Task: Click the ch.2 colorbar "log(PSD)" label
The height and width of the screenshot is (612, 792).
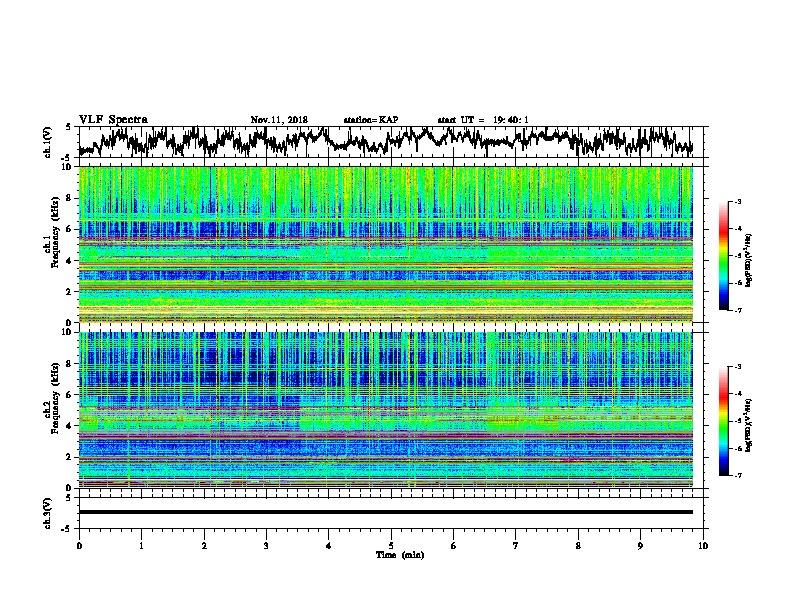Action: (749, 425)
